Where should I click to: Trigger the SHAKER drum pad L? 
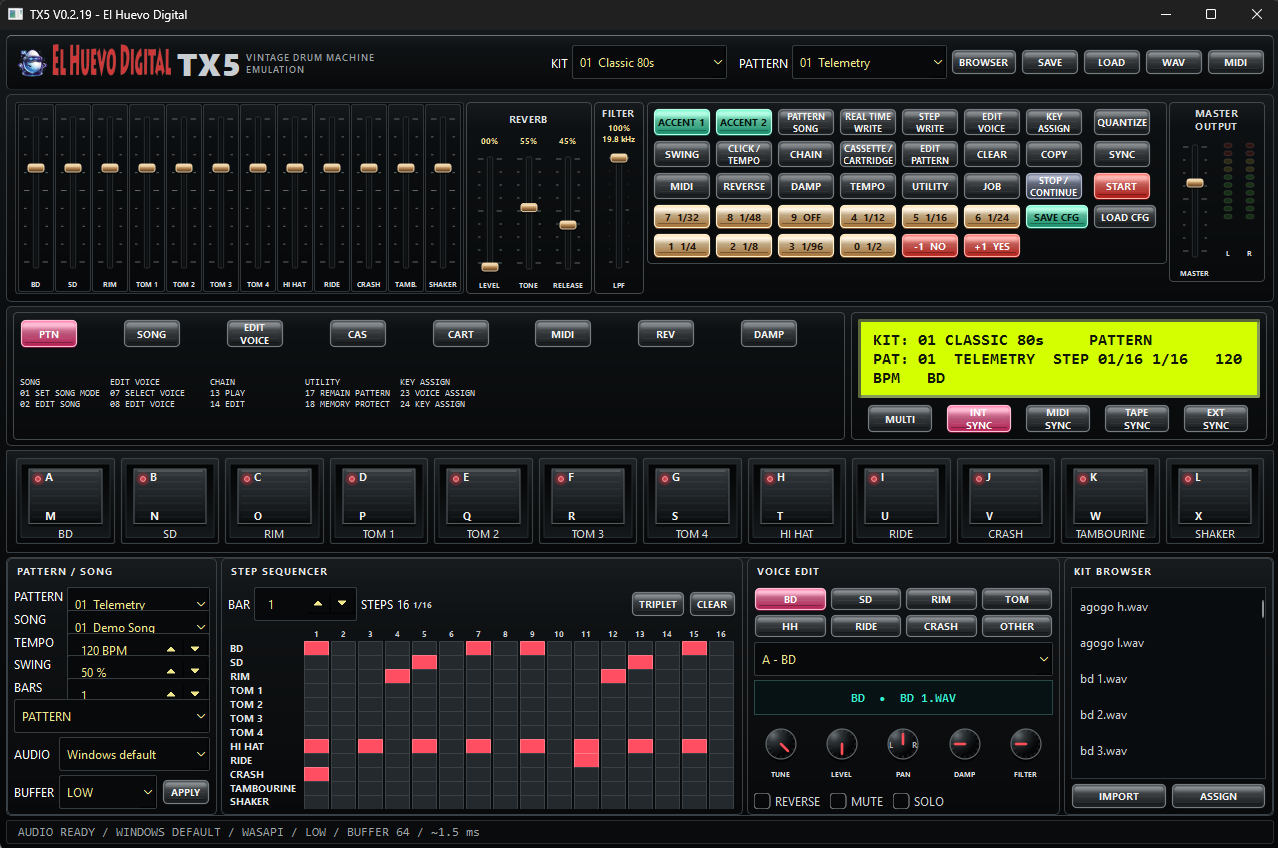tap(1215, 494)
